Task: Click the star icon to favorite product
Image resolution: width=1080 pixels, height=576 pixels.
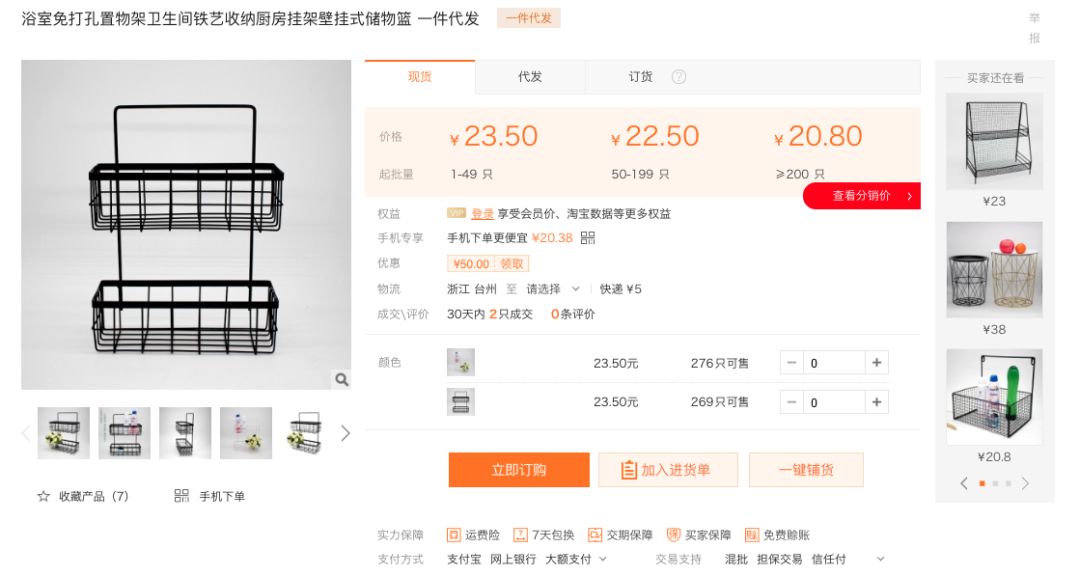Action: [x=43, y=496]
